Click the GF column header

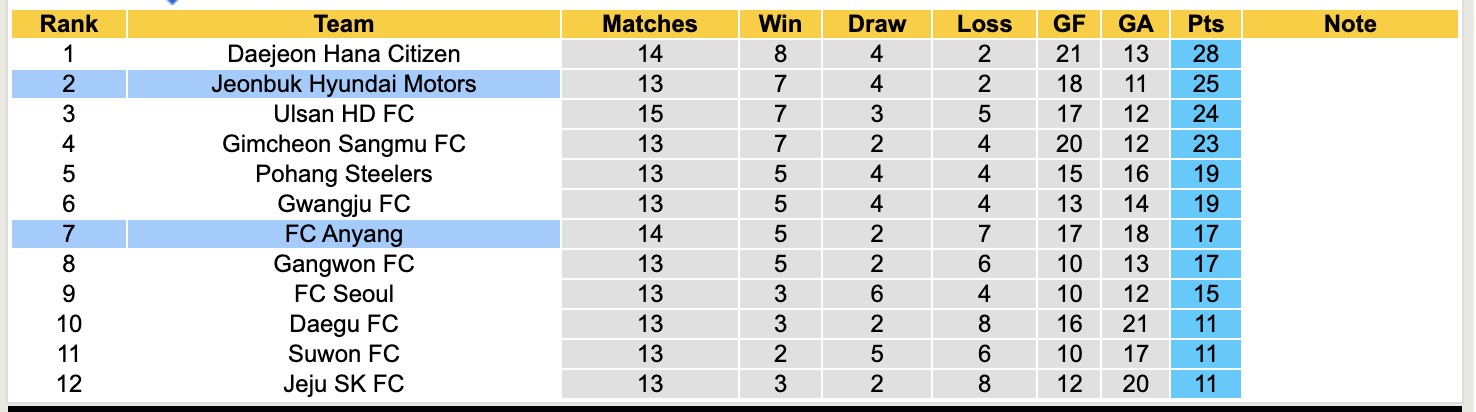1069,24
